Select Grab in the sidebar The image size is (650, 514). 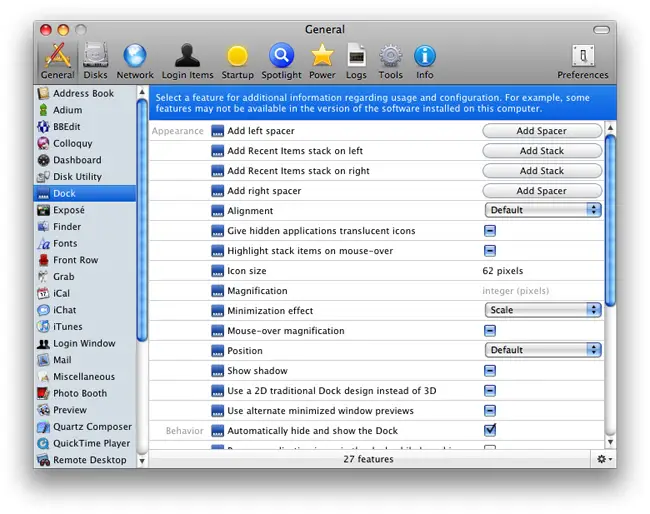coord(85,276)
